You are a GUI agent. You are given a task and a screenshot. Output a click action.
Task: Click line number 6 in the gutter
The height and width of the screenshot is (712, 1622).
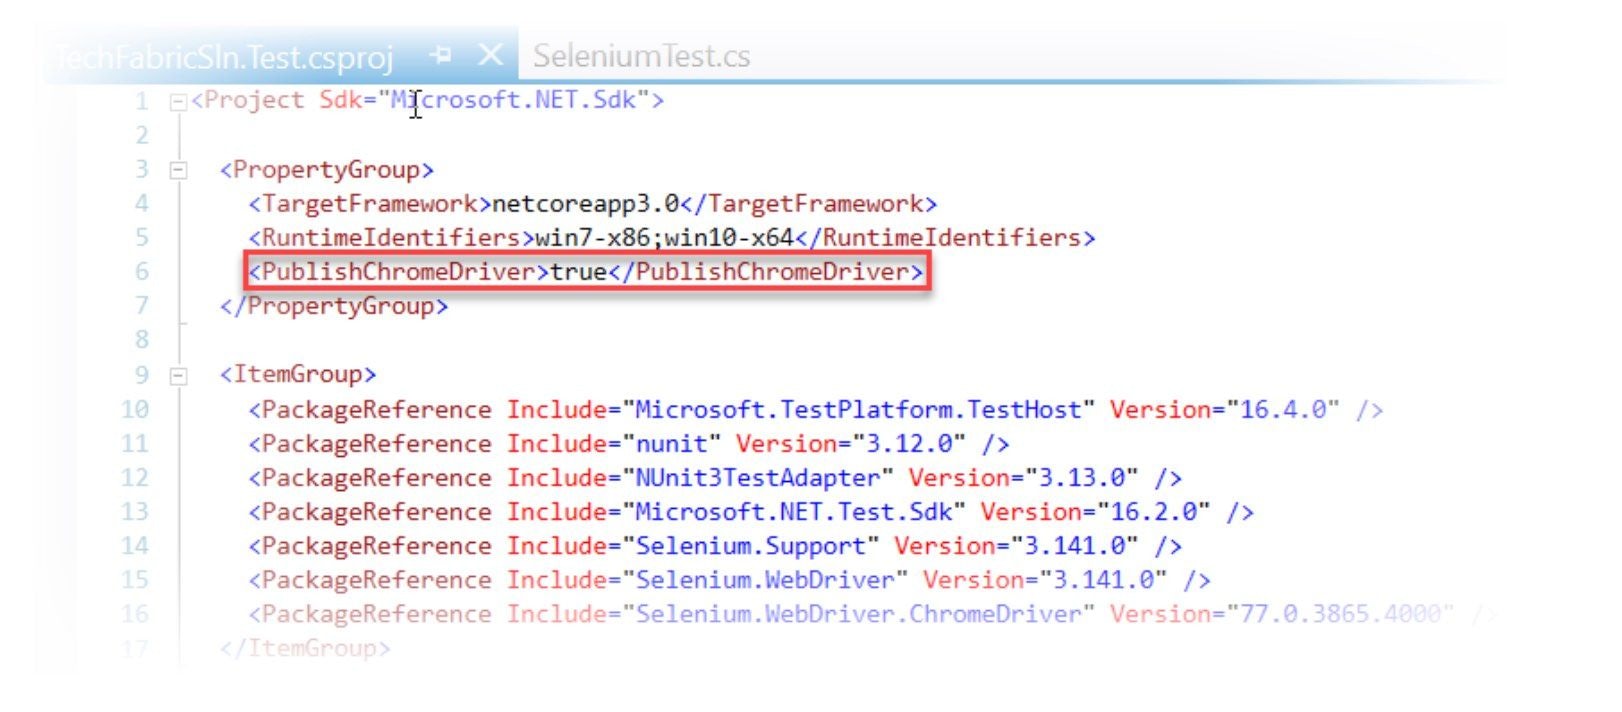point(141,272)
